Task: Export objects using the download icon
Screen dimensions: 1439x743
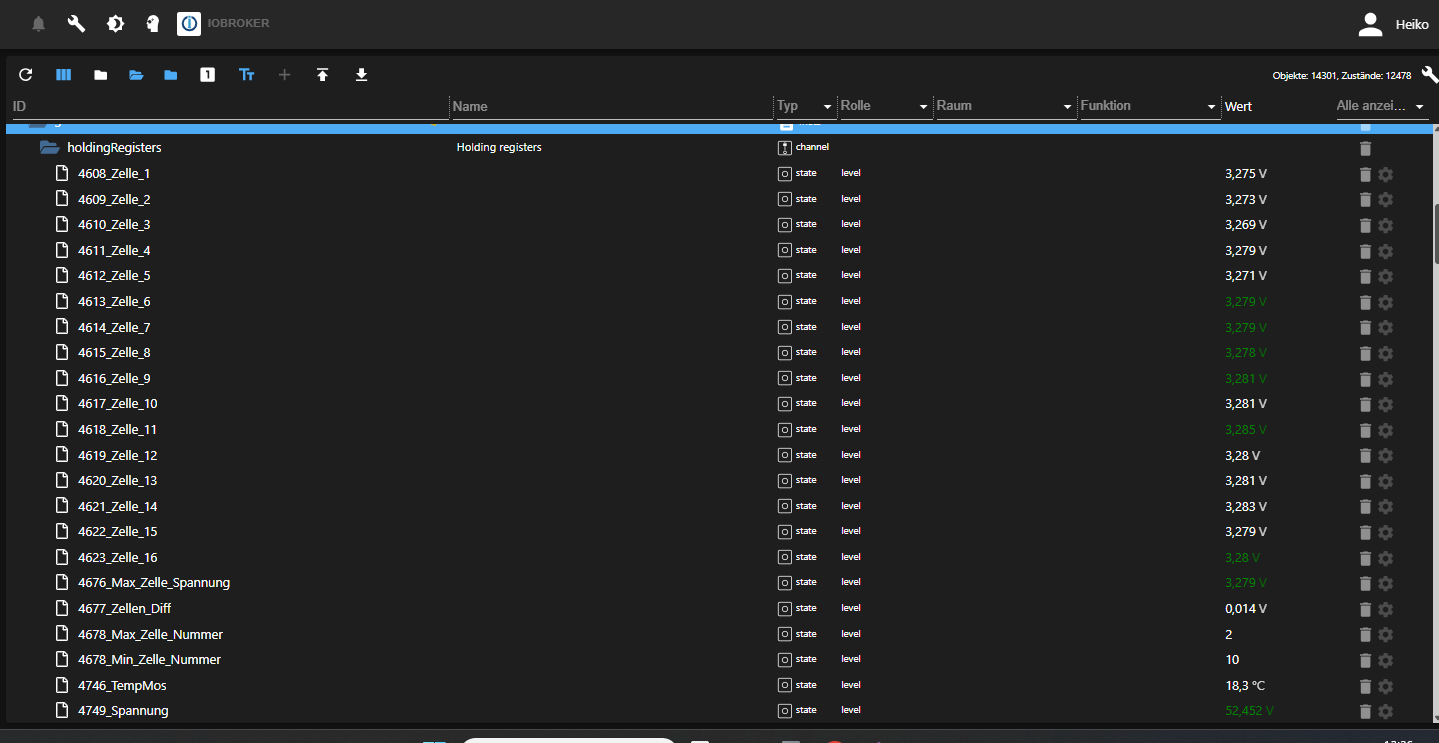Action: pyautogui.click(x=361, y=74)
